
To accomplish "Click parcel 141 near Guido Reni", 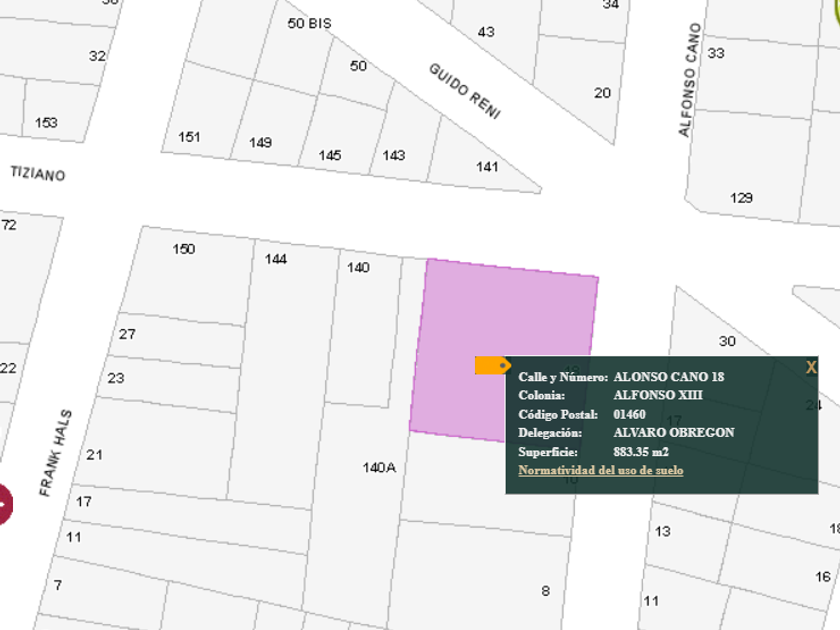I will coord(487,167).
